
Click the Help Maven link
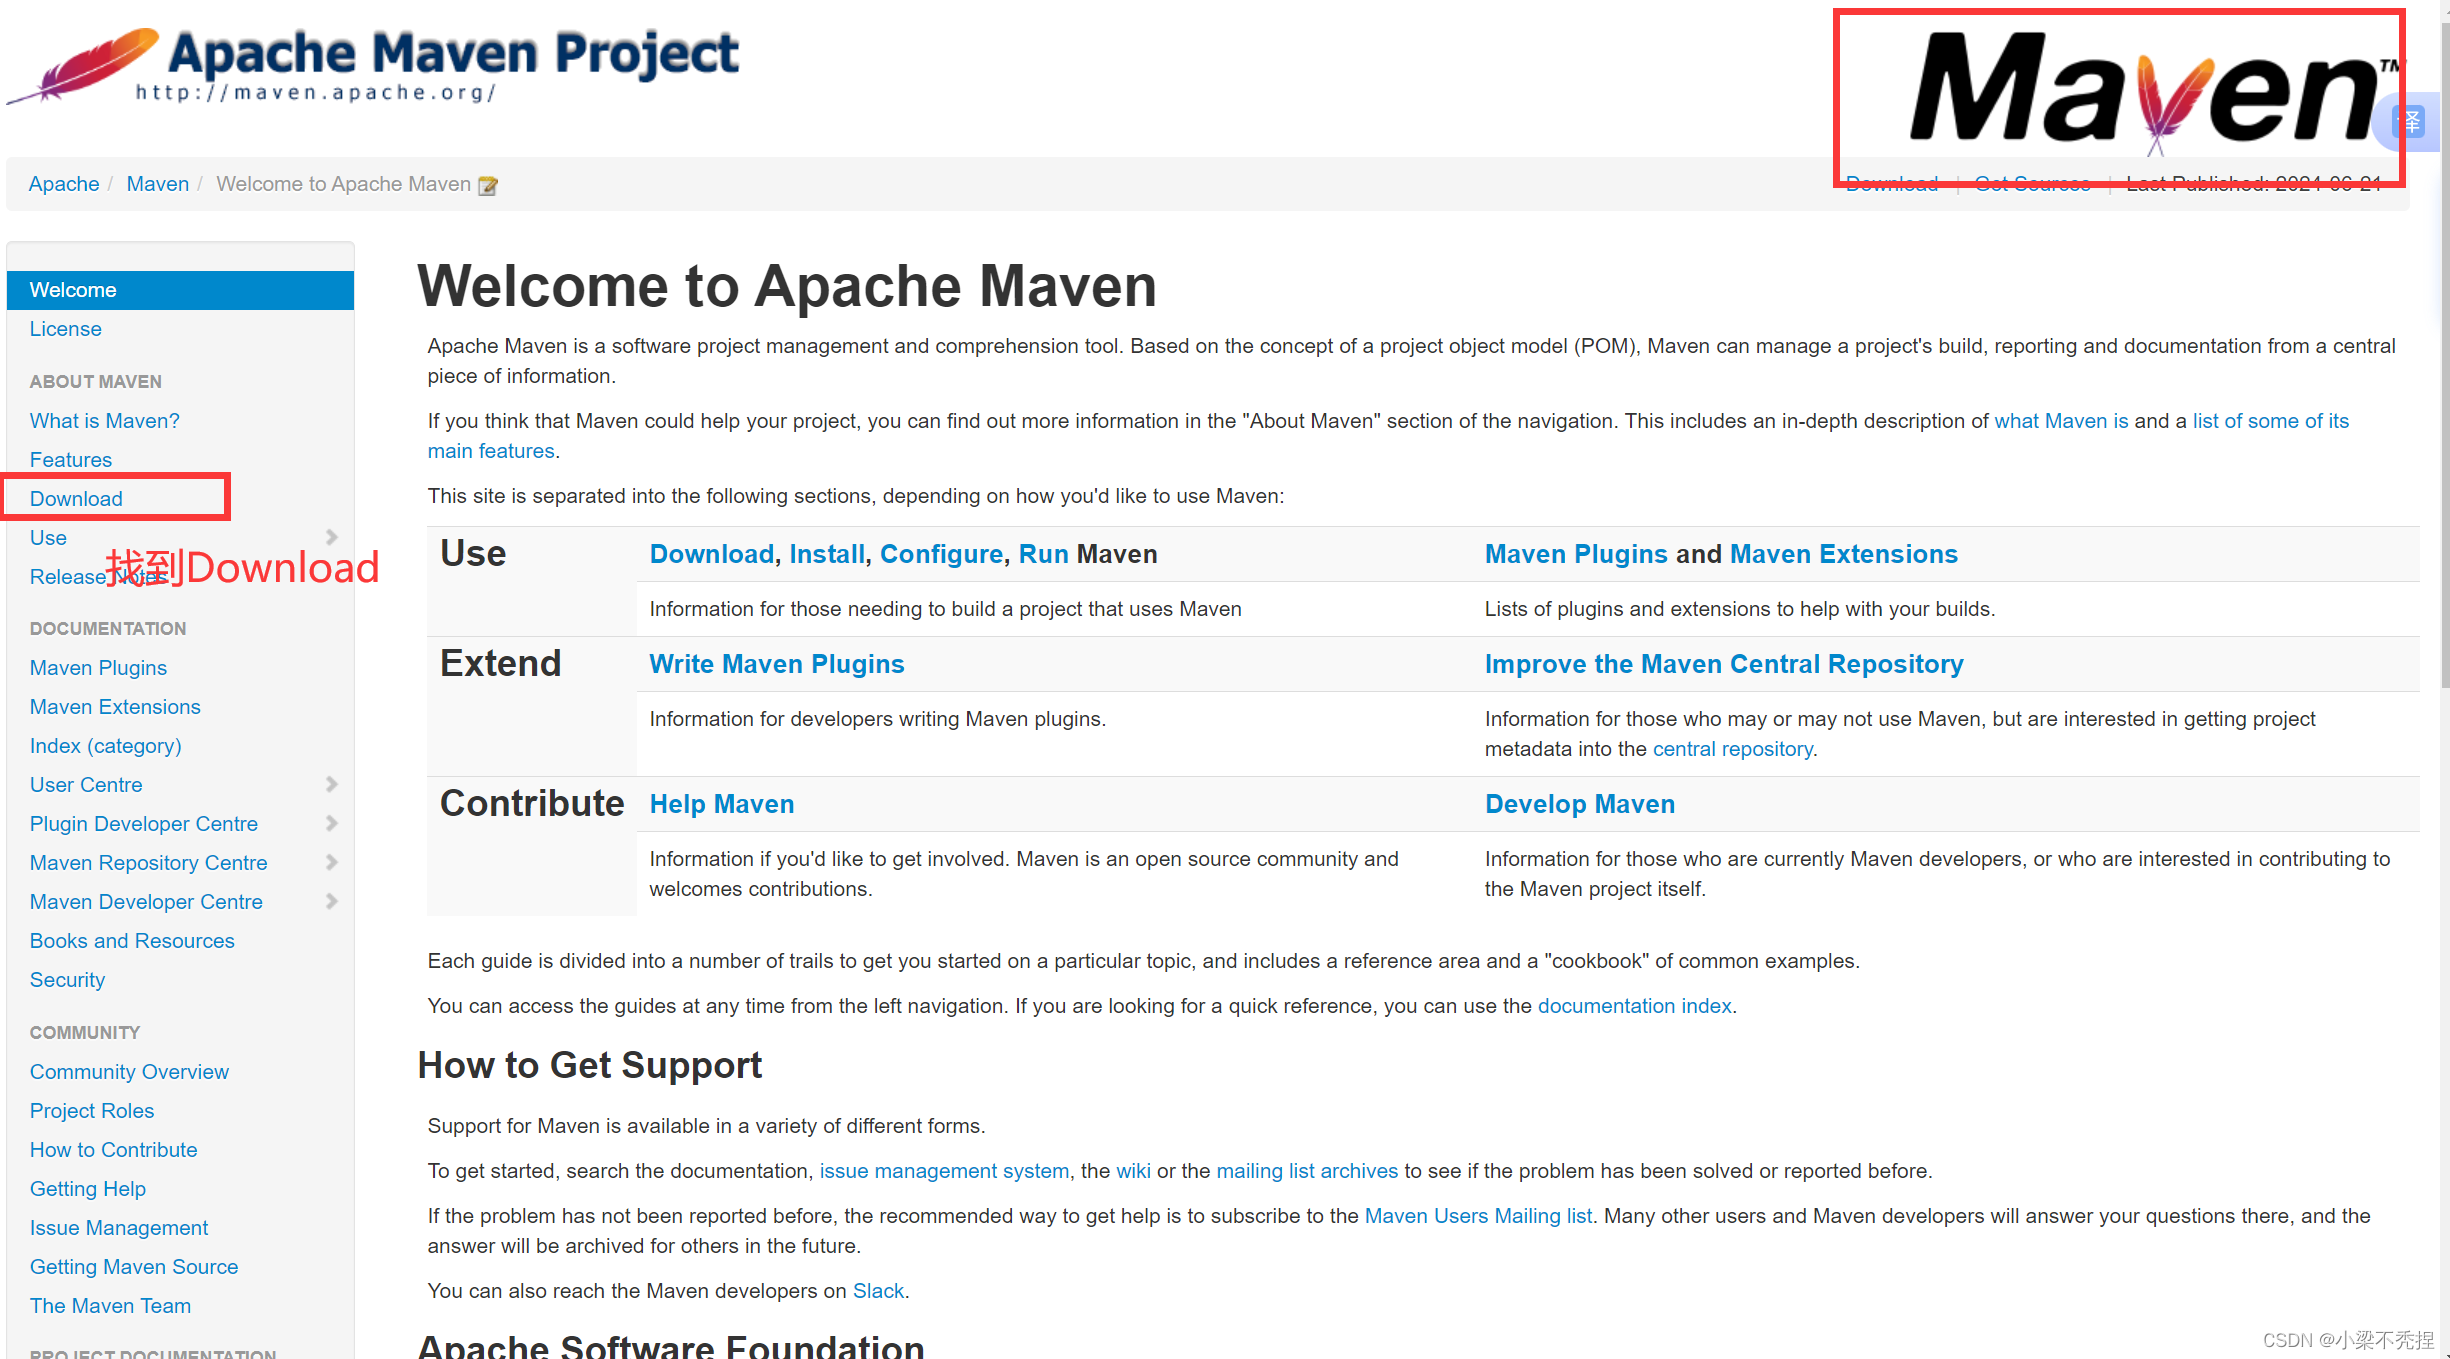722,804
